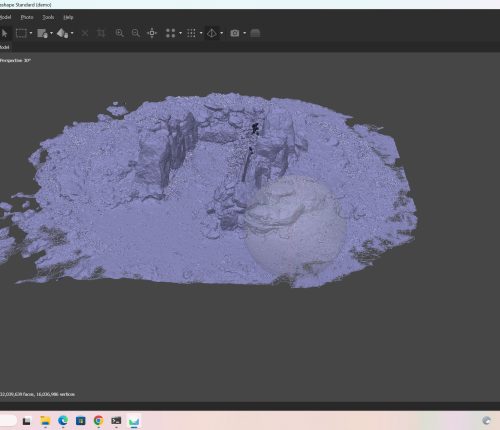Choose the Resize Region tool

[42, 33]
